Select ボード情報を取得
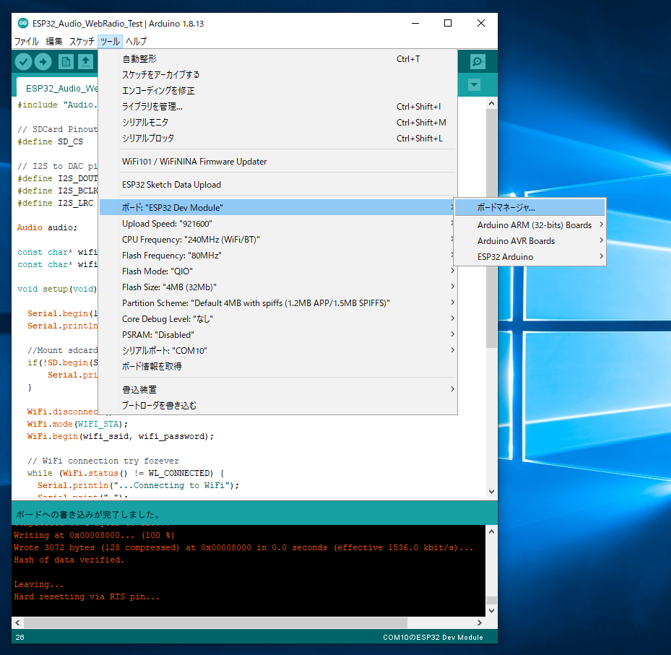 278,366
